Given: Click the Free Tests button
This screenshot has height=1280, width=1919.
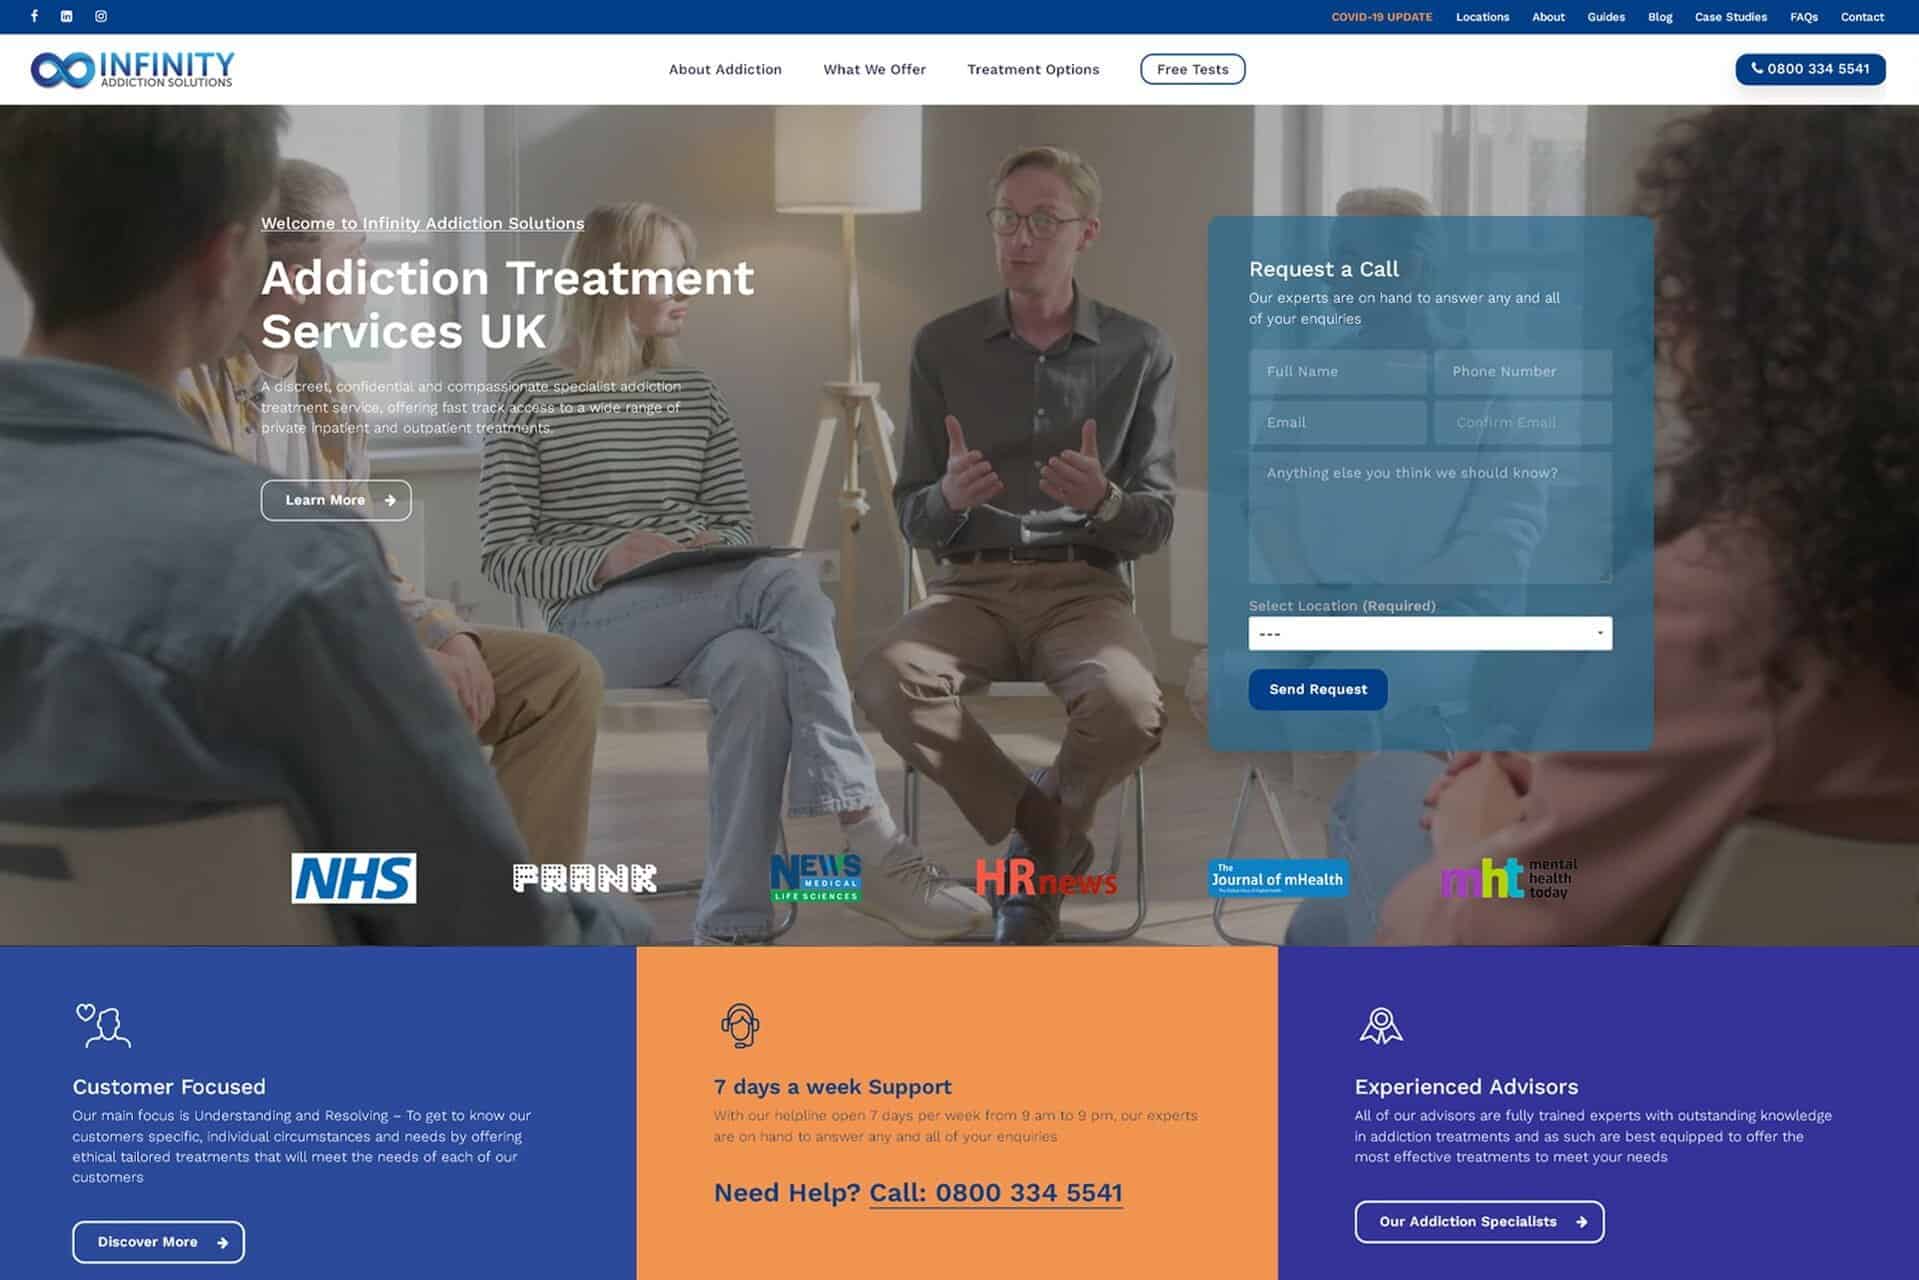Looking at the screenshot, I should point(1192,69).
